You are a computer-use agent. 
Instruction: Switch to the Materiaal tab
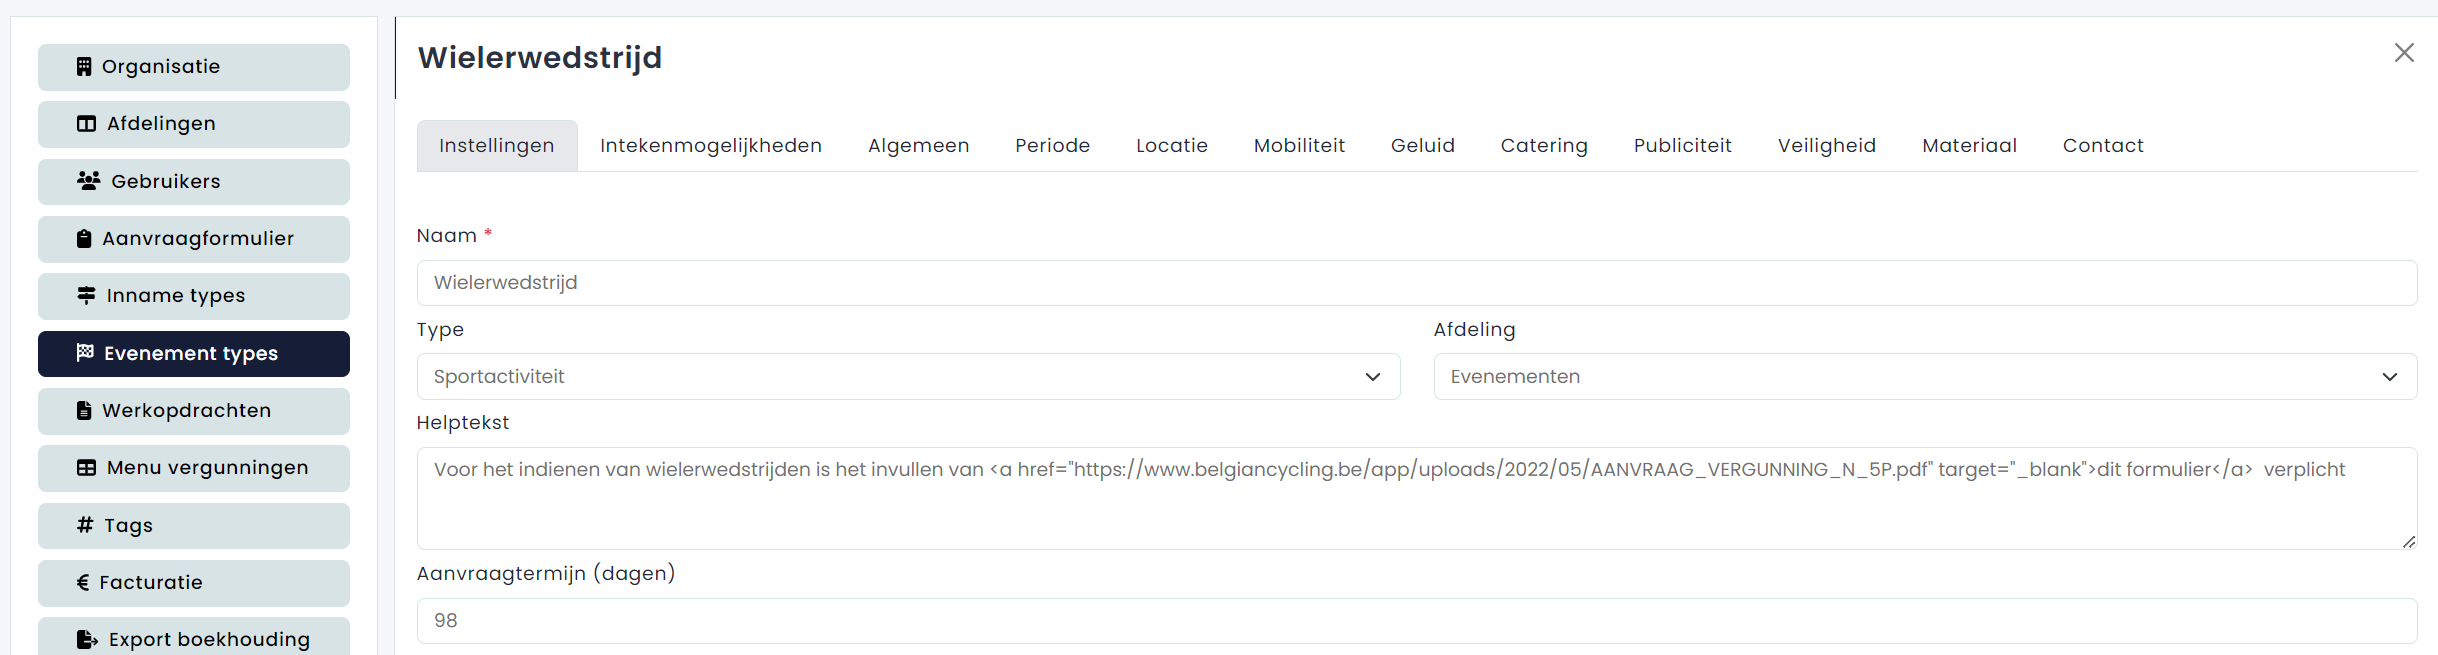[1970, 146]
